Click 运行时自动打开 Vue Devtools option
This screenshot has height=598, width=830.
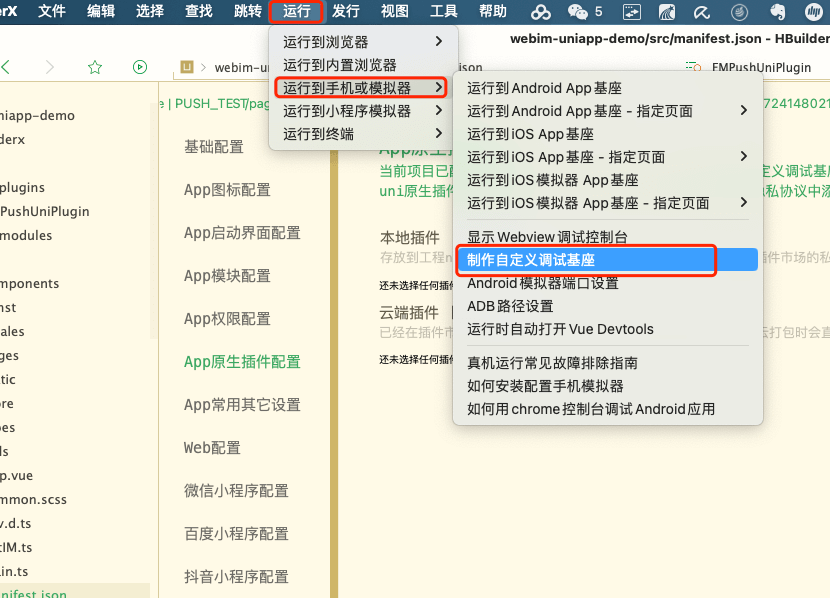coord(560,329)
